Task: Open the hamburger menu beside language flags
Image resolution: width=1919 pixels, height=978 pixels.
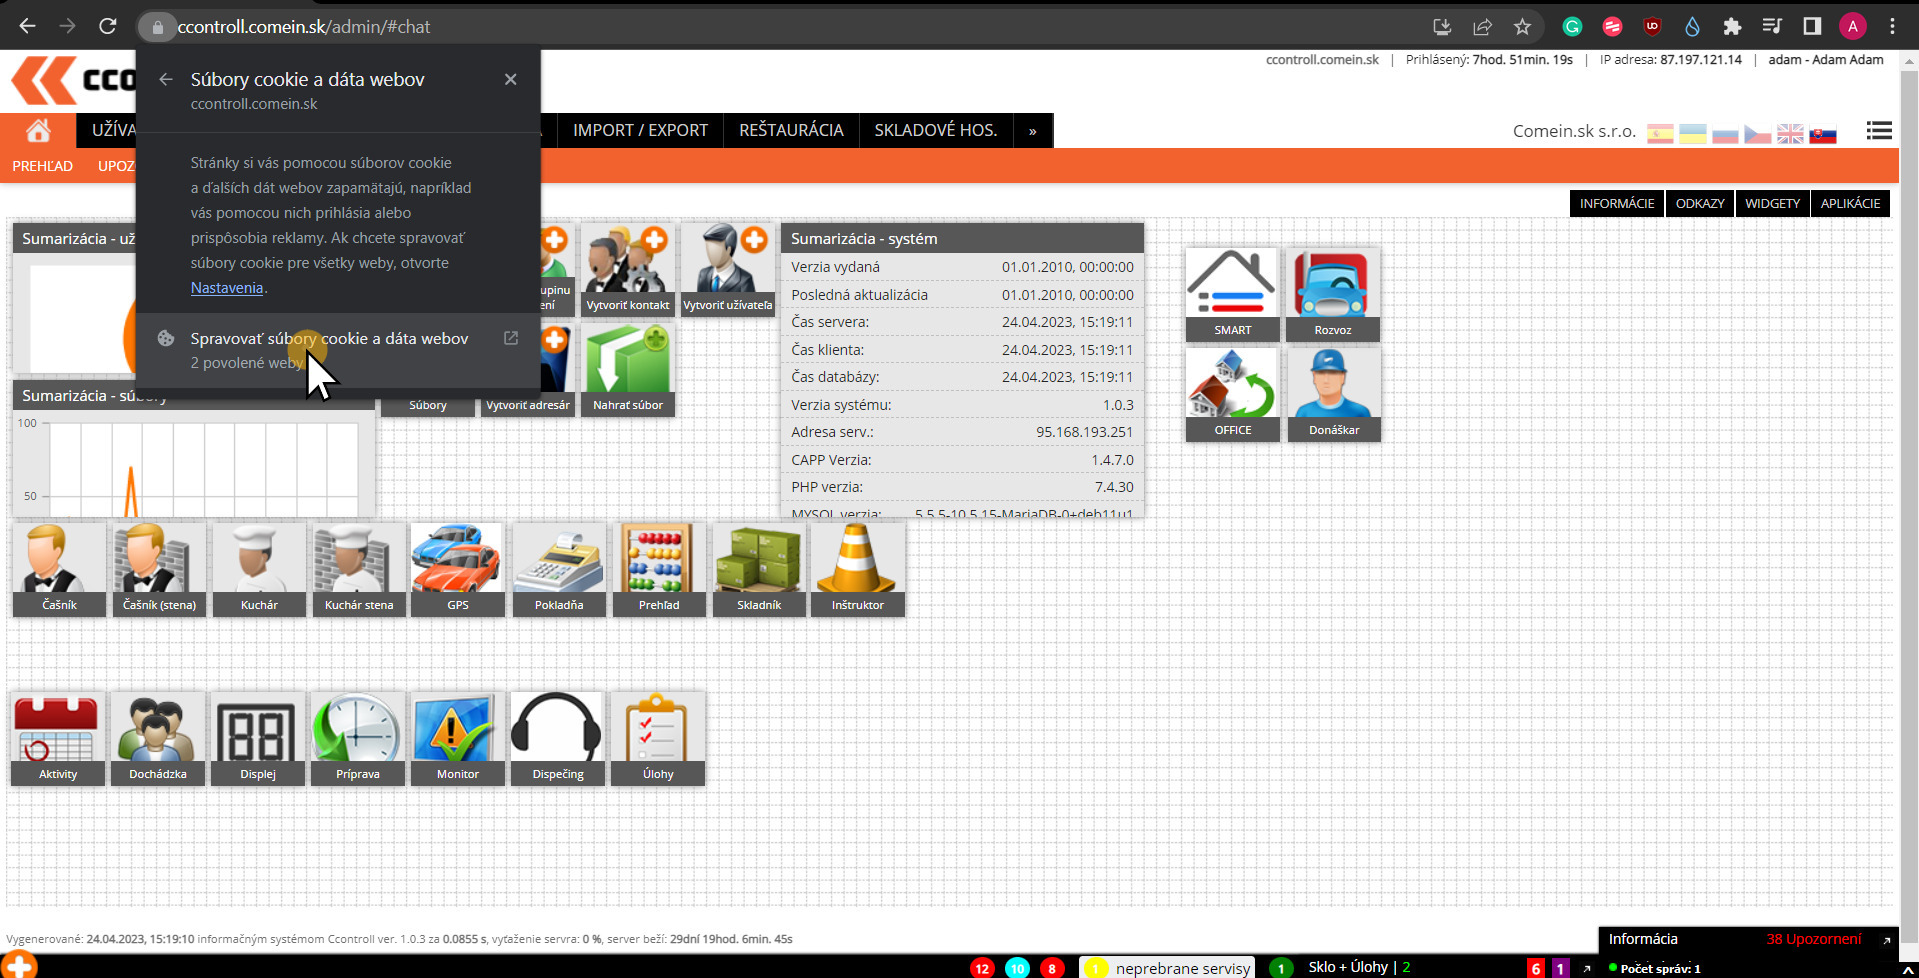Action: 1878,131
